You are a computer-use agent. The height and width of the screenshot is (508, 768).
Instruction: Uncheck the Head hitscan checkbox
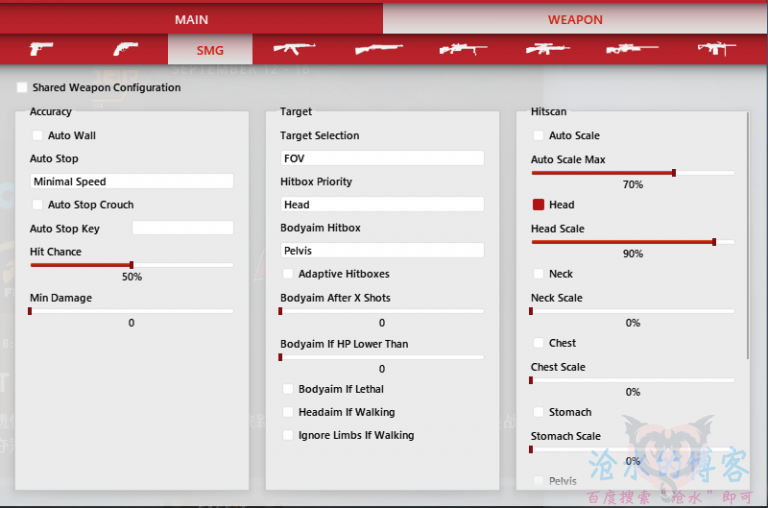538,205
